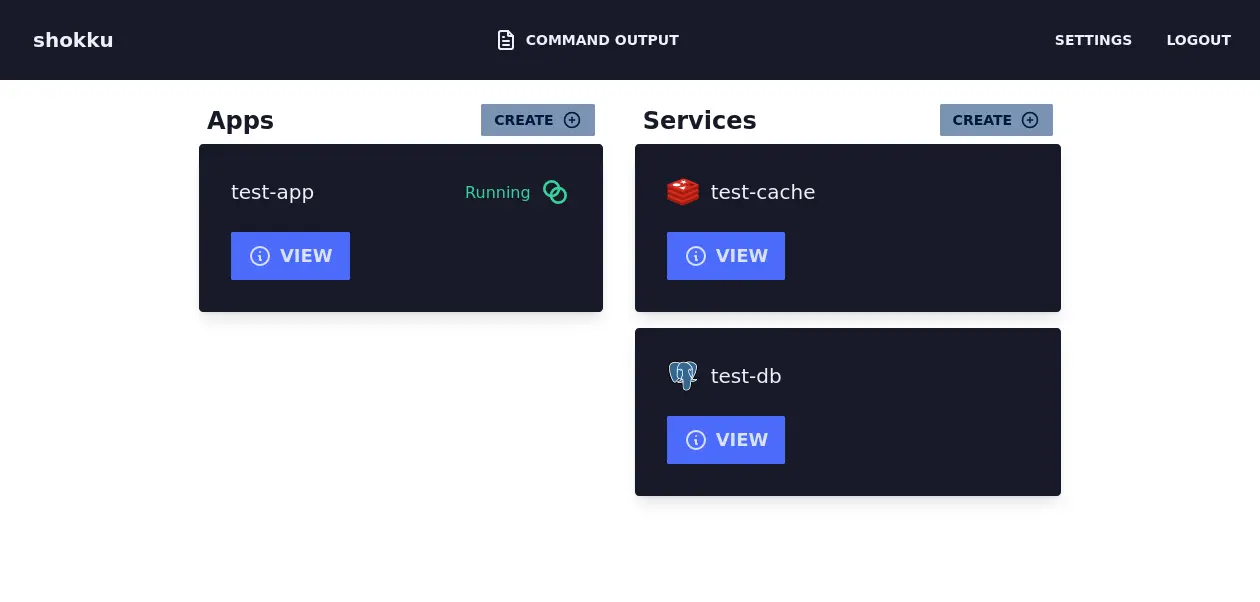Click the shokku logo to go home
Viewport: 1260px width, 602px height.
(73, 40)
